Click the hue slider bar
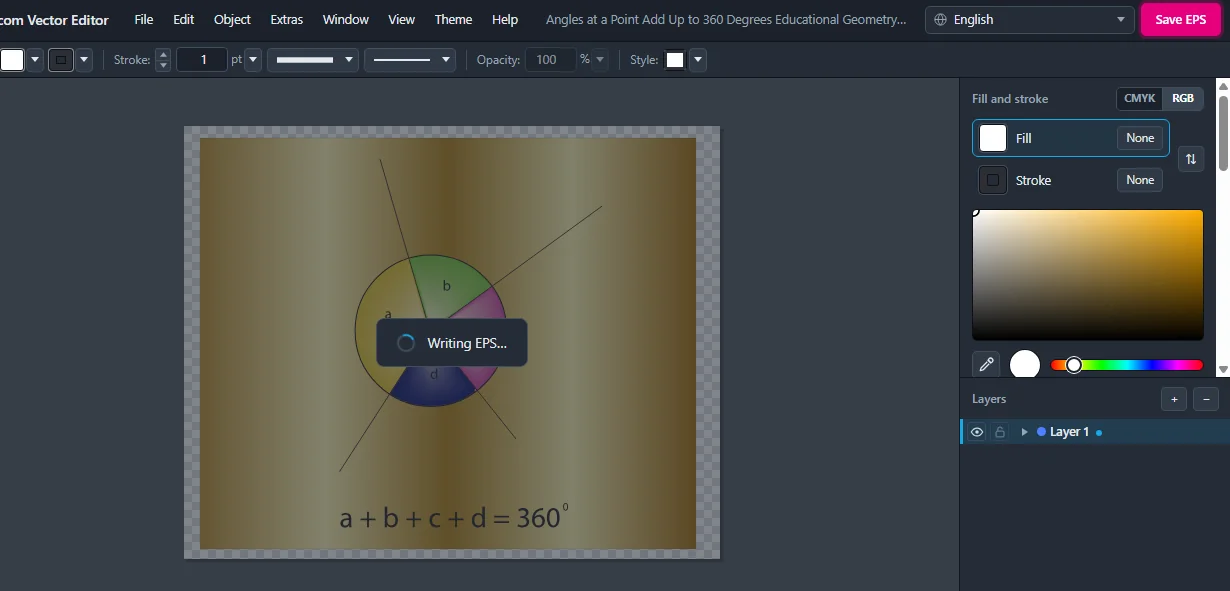This screenshot has height=591, width=1230. [x=1127, y=365]
